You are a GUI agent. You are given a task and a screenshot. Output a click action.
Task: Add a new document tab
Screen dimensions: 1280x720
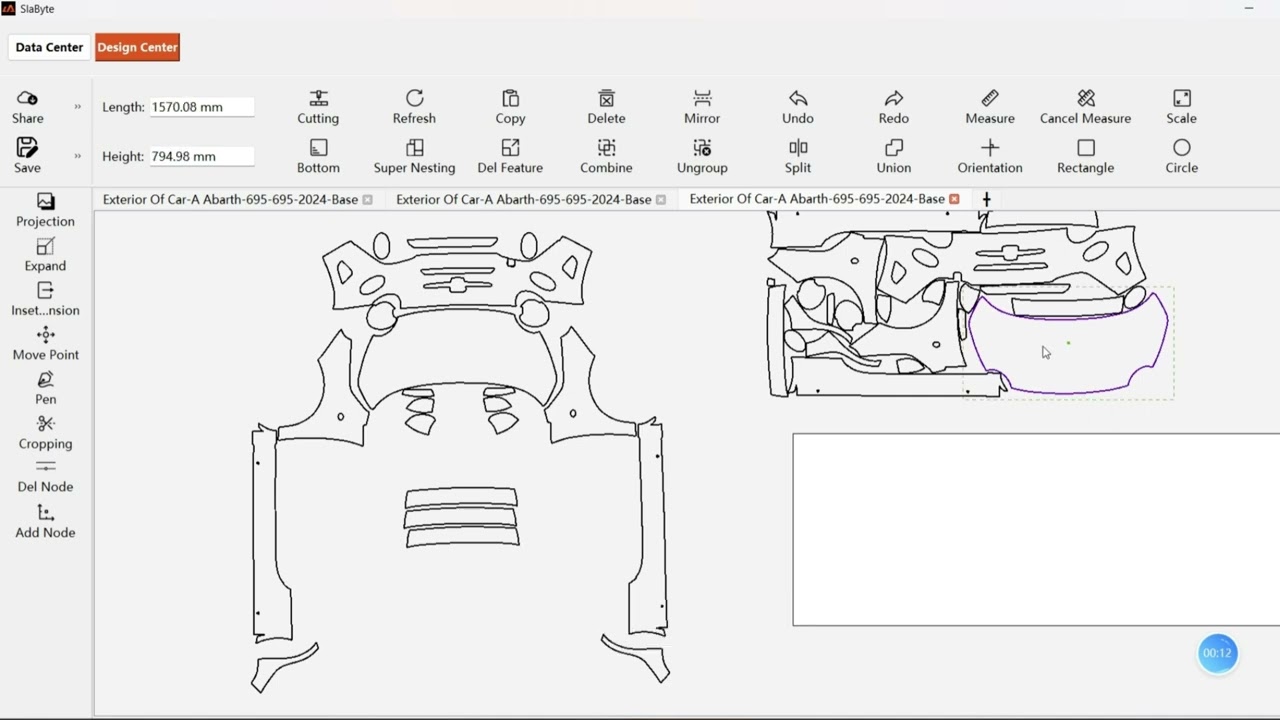point(986,199)
